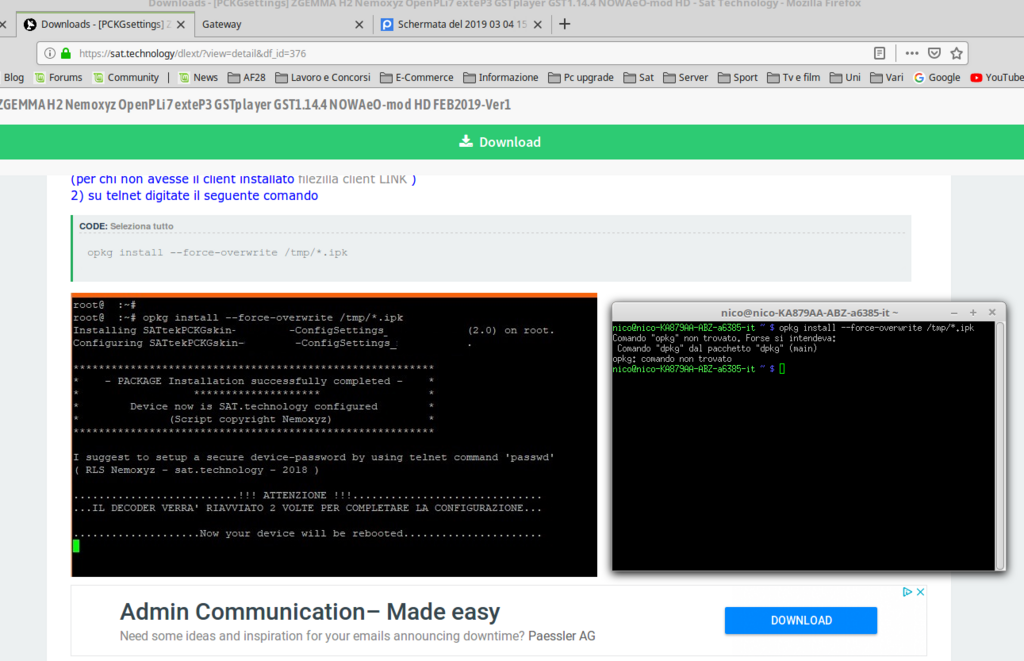Switch to the Gateway tab
Screen dimensions: 1024x661
(x=281, y=24)
